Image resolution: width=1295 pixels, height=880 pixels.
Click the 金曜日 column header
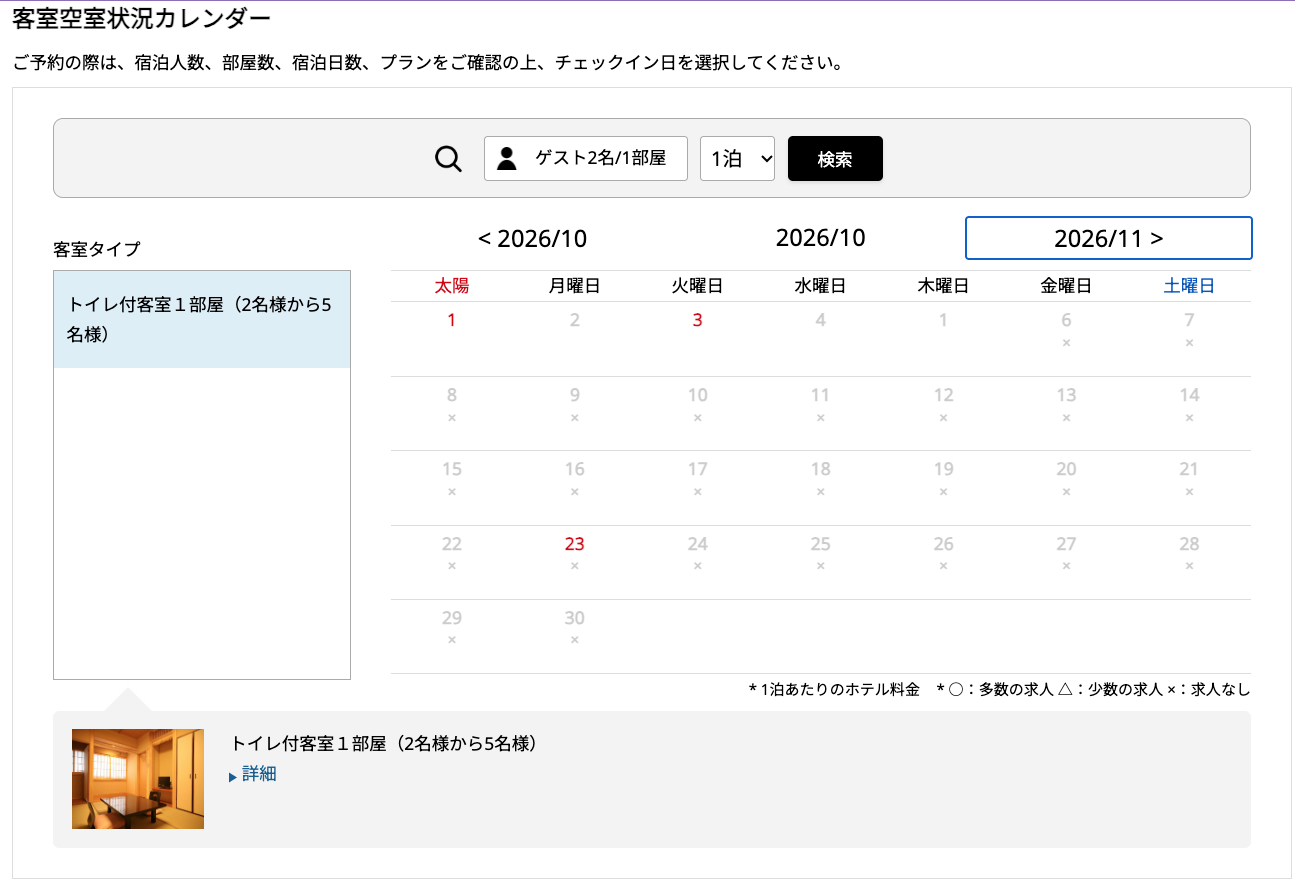(1067, 286)
